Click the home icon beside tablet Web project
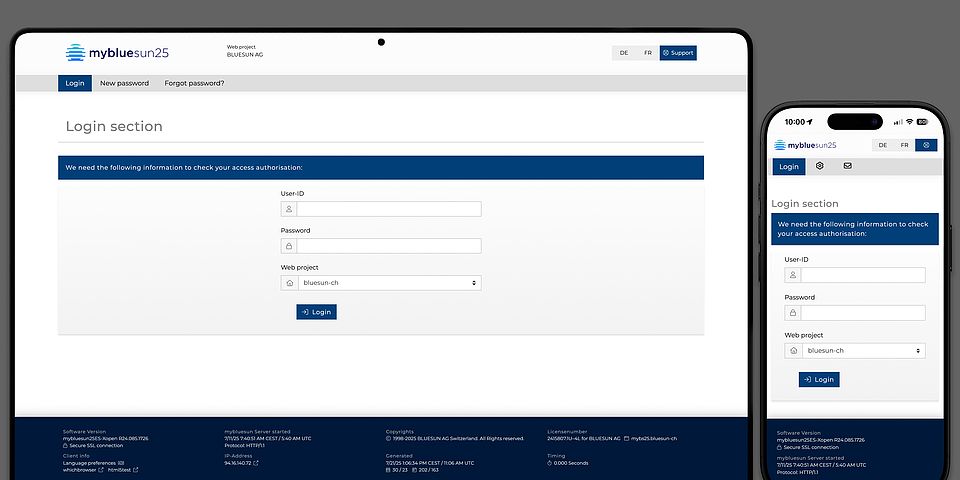 pyautogui.click(x=289, y=283)
